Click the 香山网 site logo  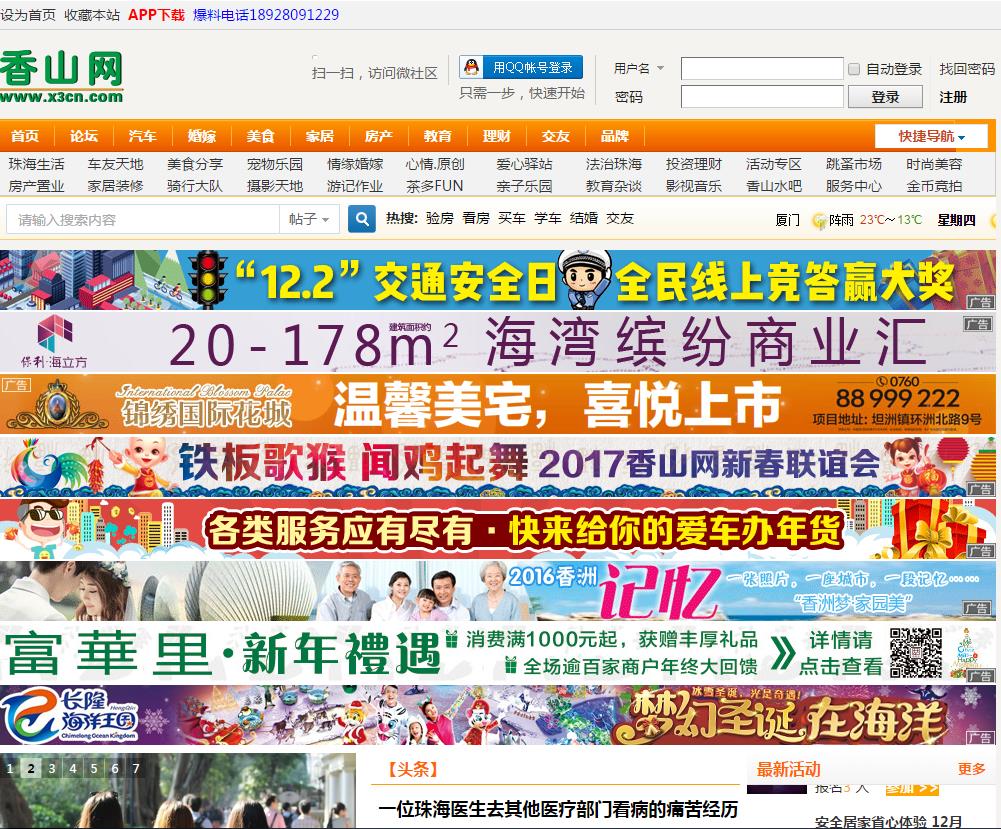coord(61,77)
